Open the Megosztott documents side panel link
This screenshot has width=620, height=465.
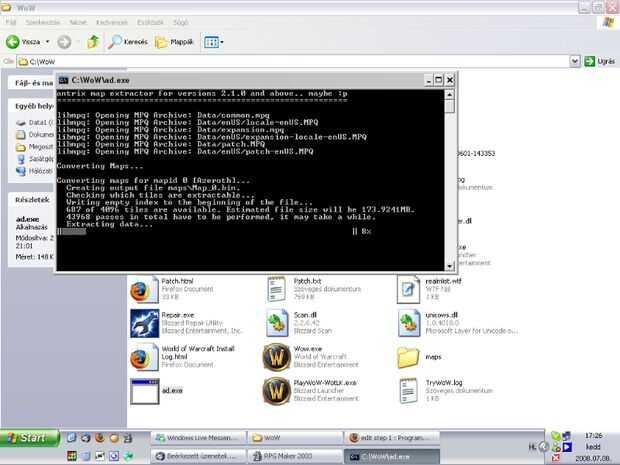(x=35, y=147)
